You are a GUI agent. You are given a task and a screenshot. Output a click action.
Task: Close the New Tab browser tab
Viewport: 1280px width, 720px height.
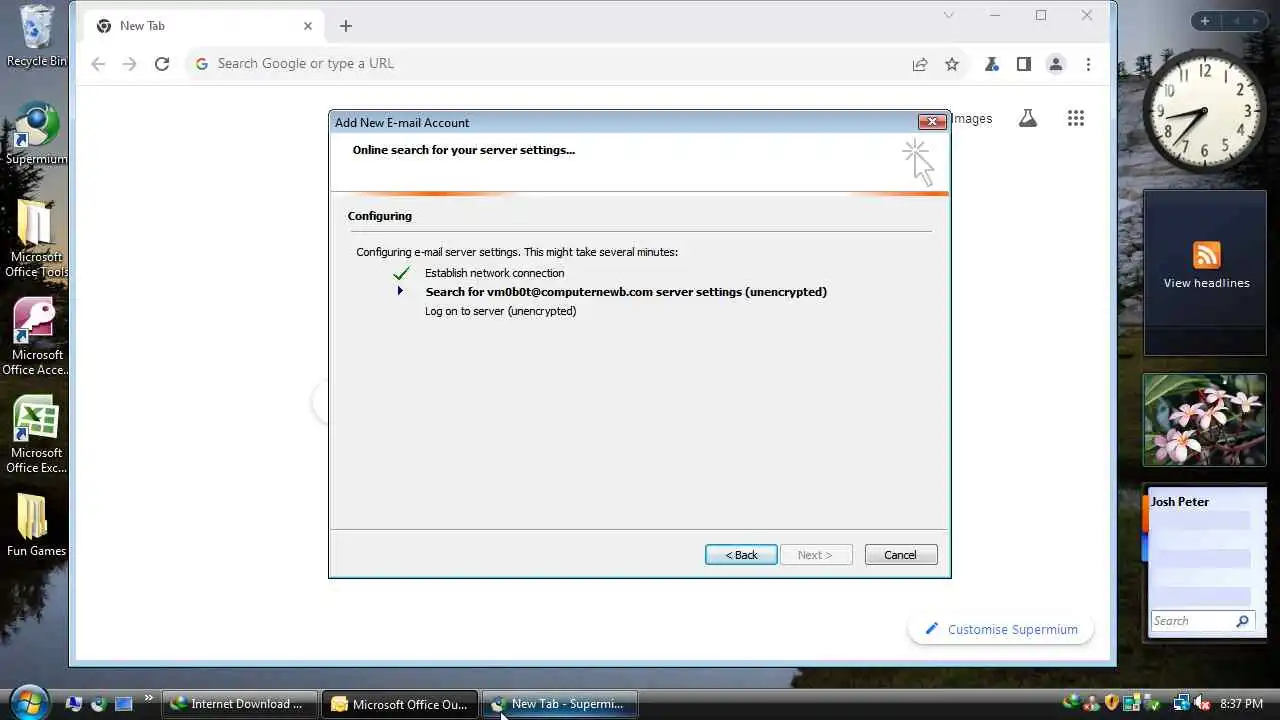pos(308,26)
